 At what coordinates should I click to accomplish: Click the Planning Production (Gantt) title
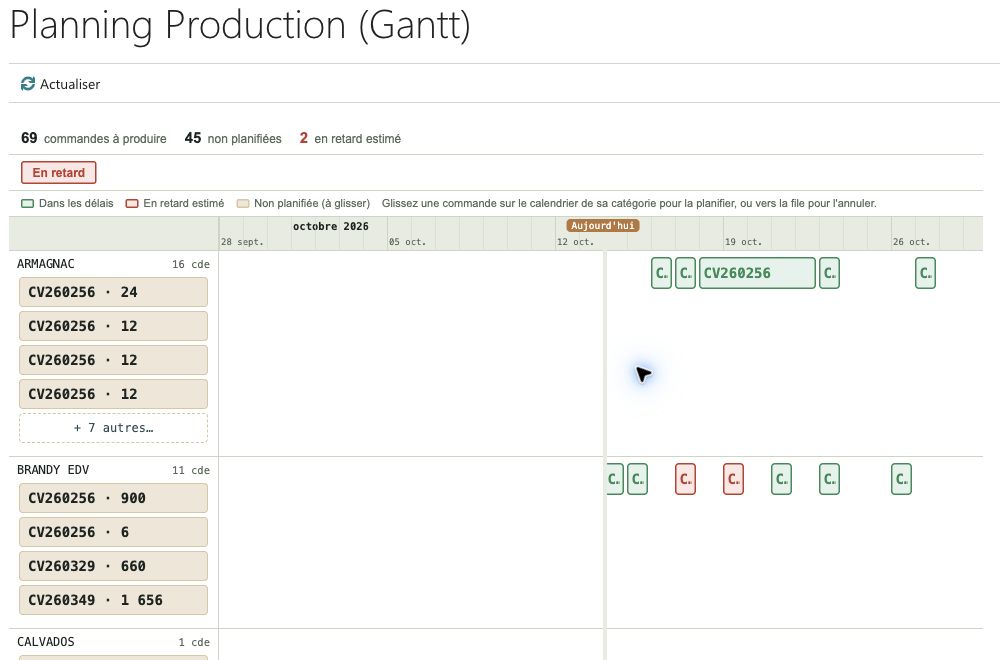[240, 26]
